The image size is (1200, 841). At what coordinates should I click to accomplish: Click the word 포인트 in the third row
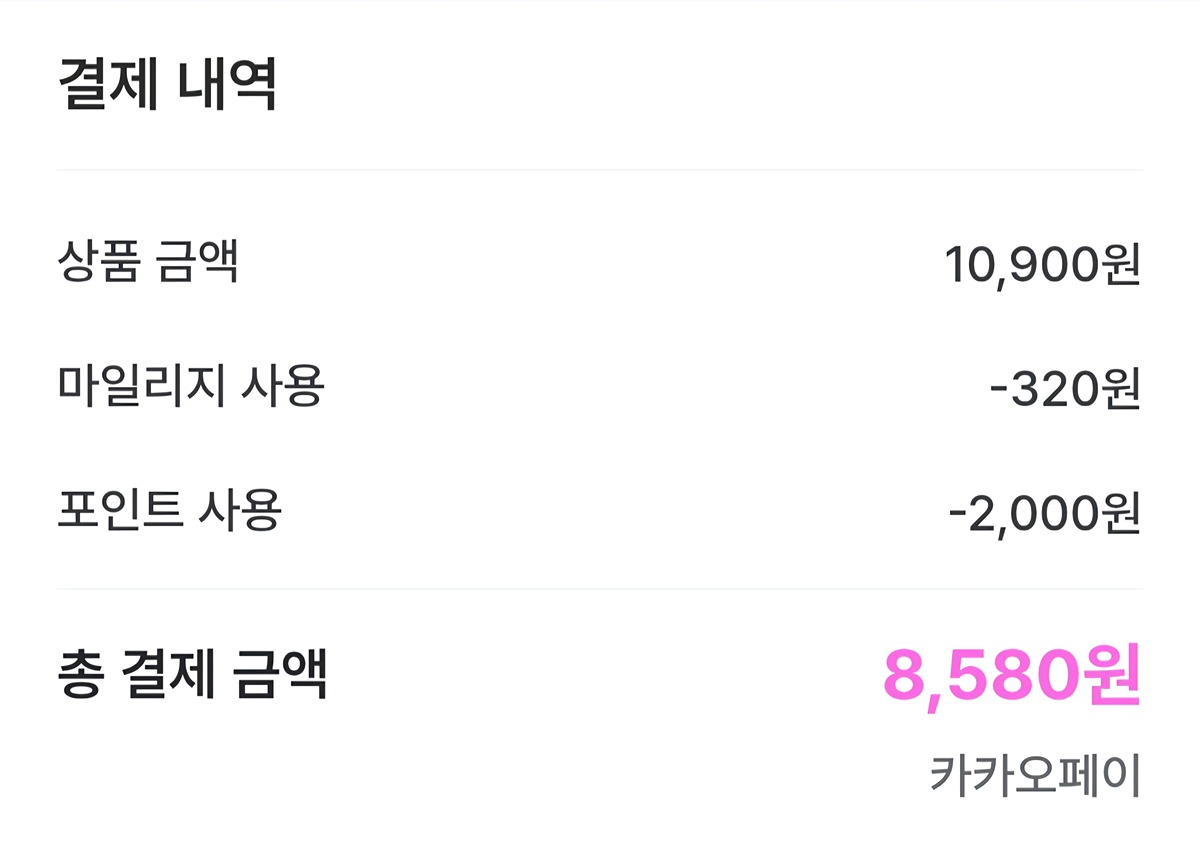click(119, 511)
